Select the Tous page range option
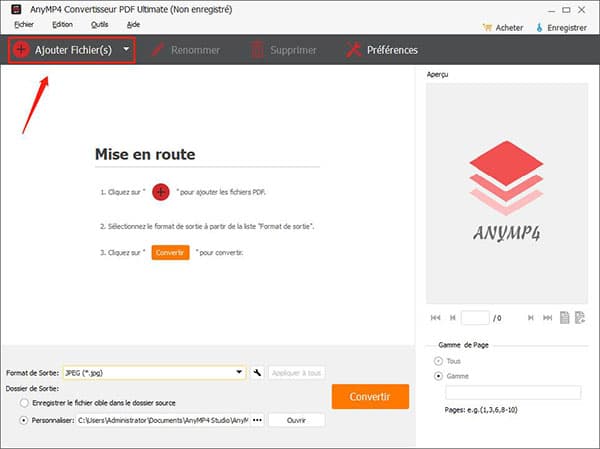The width and height of the screenshot is (600, 449). tap(437, 360)
